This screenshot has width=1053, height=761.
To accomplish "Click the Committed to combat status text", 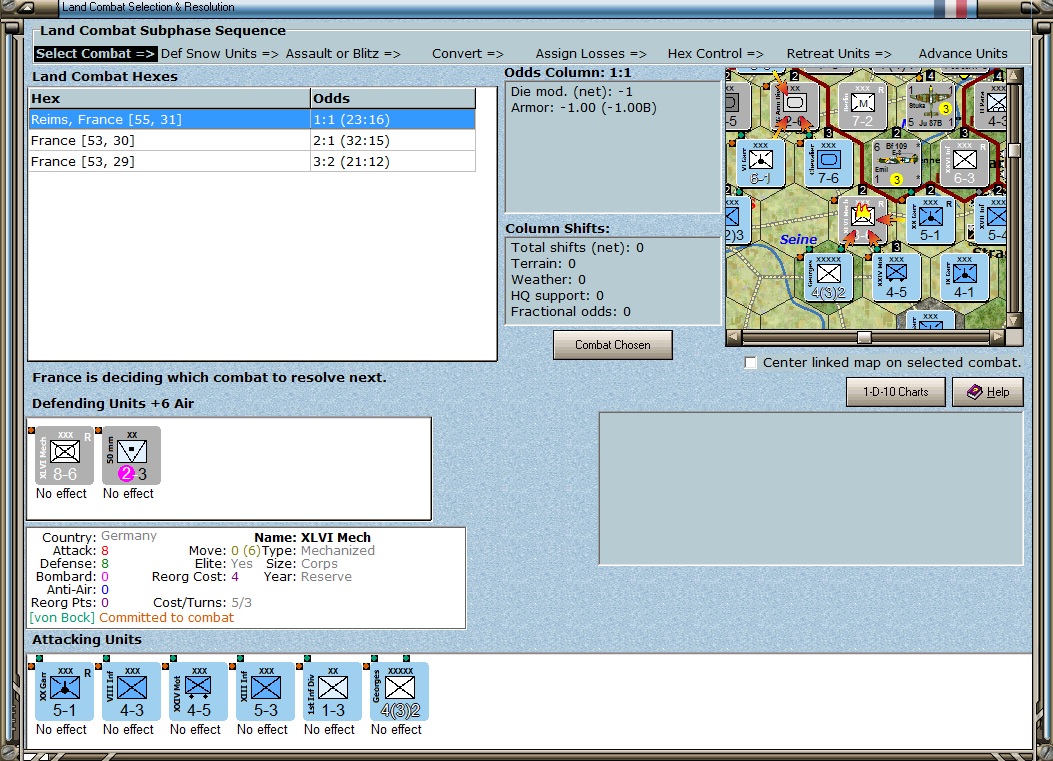I will coord(167,618).
